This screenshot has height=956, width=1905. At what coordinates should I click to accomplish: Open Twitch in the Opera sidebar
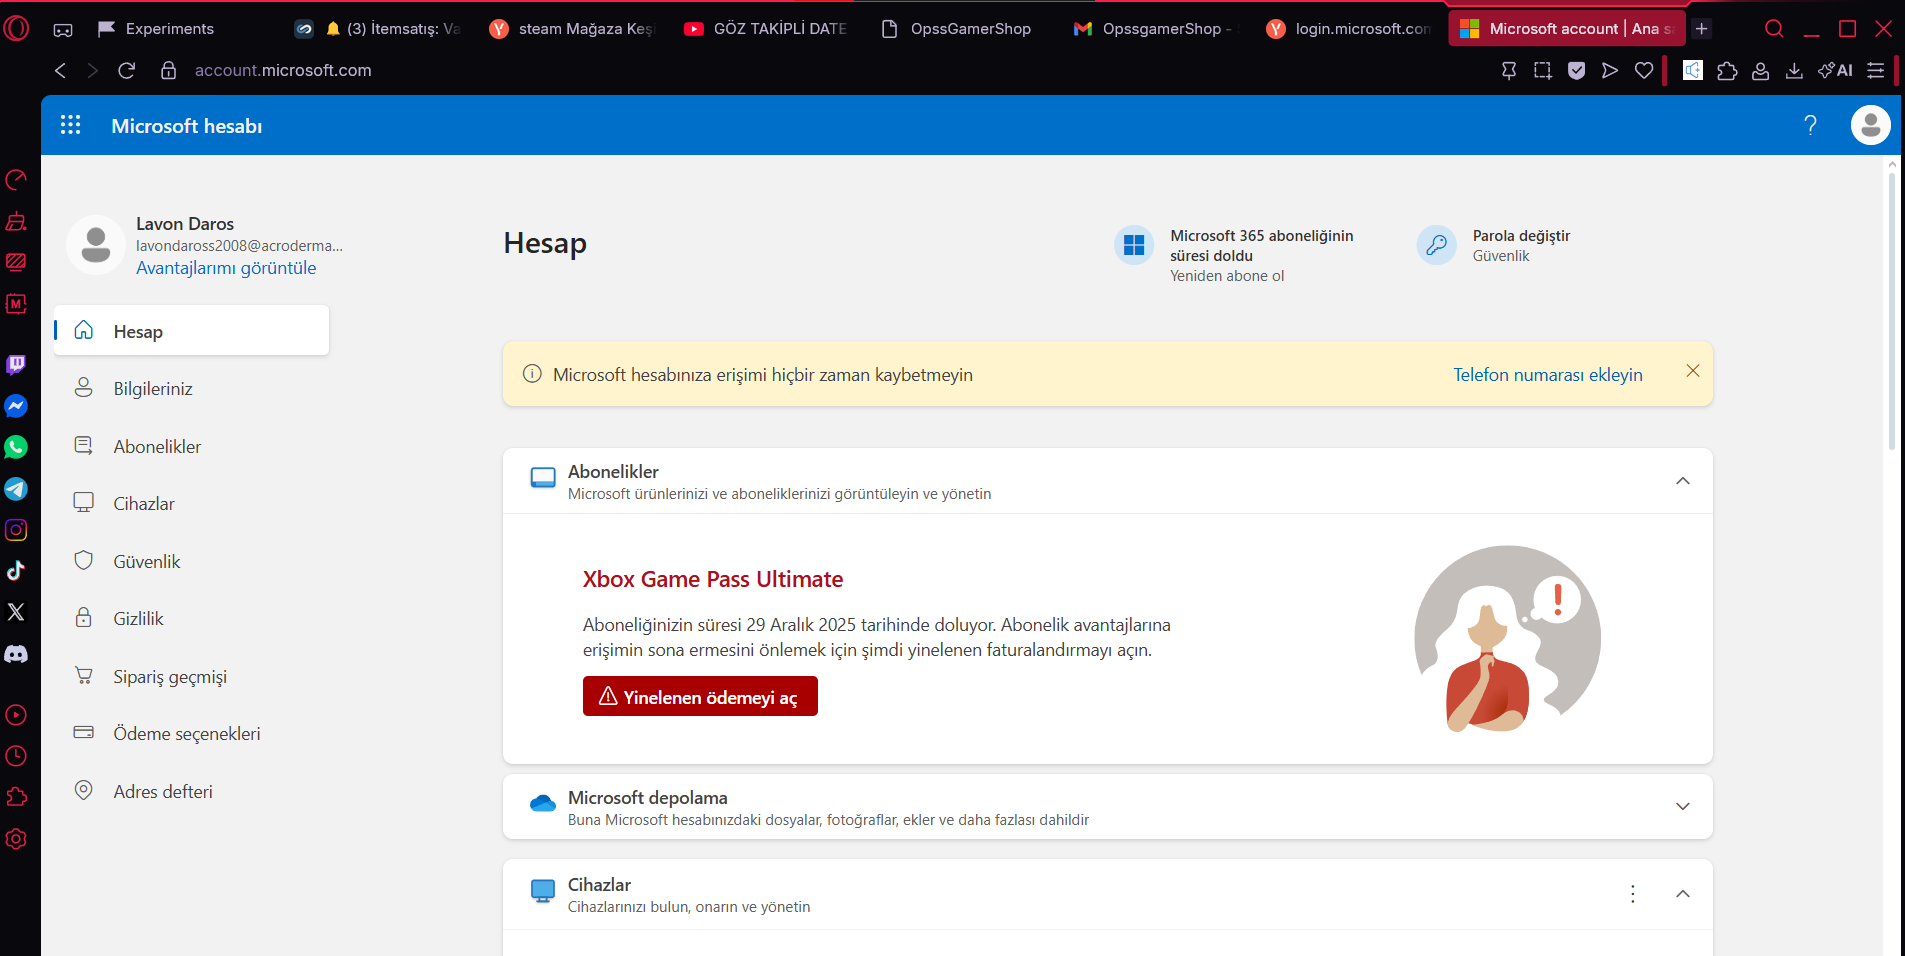(x=16, y=365)
